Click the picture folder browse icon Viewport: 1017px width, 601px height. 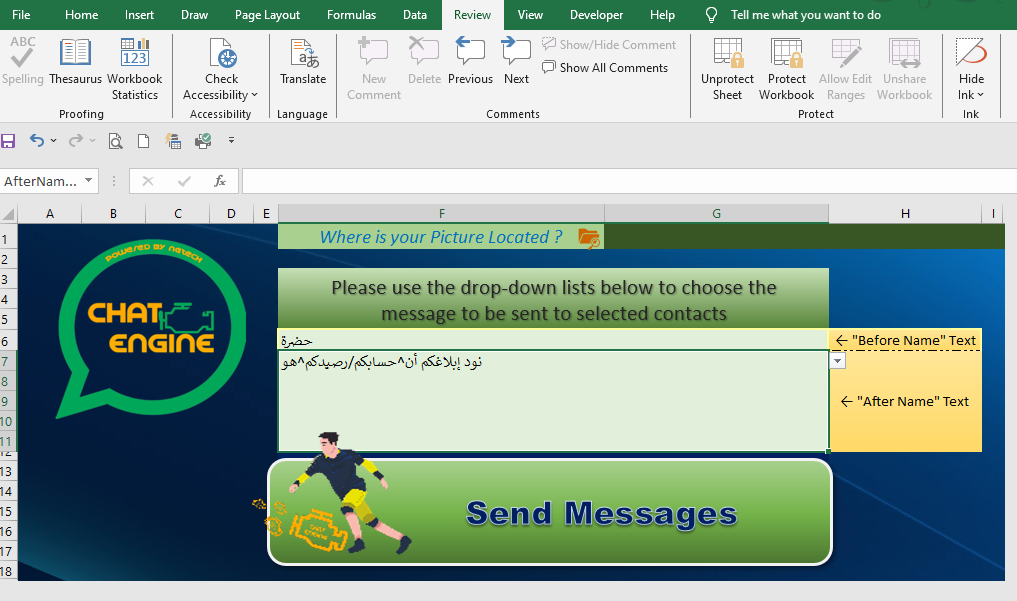coord(589,238)
